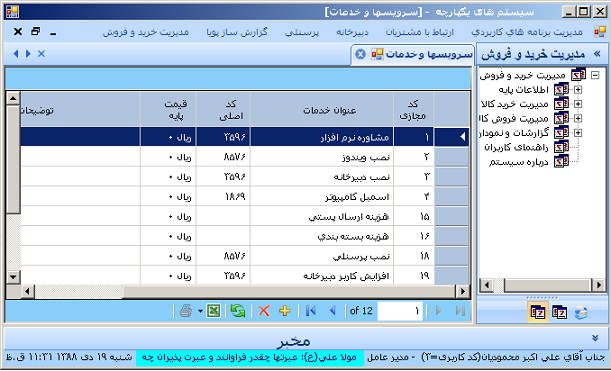Click icon beside مدیریت خرید کالا in tree
Image resolution: width=611 pixels, height=371 pixels.
click(562, 104)
